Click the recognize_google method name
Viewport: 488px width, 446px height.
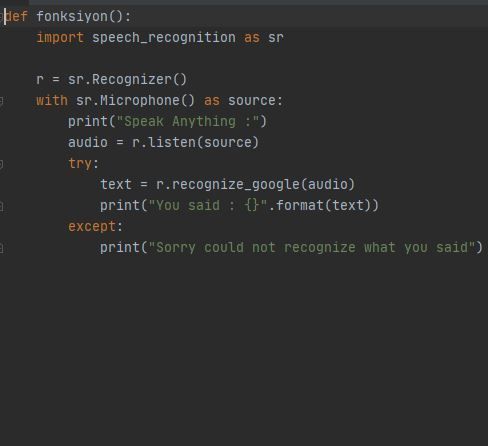[x=235, y=185]
